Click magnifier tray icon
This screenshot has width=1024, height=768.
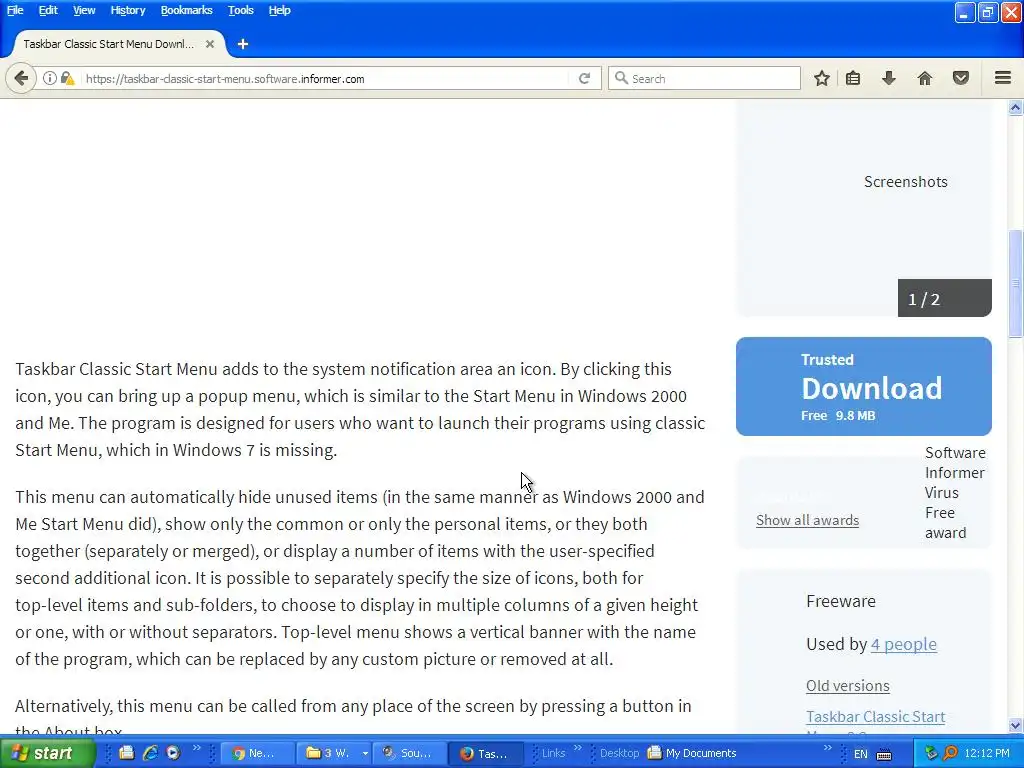[950, 753]
